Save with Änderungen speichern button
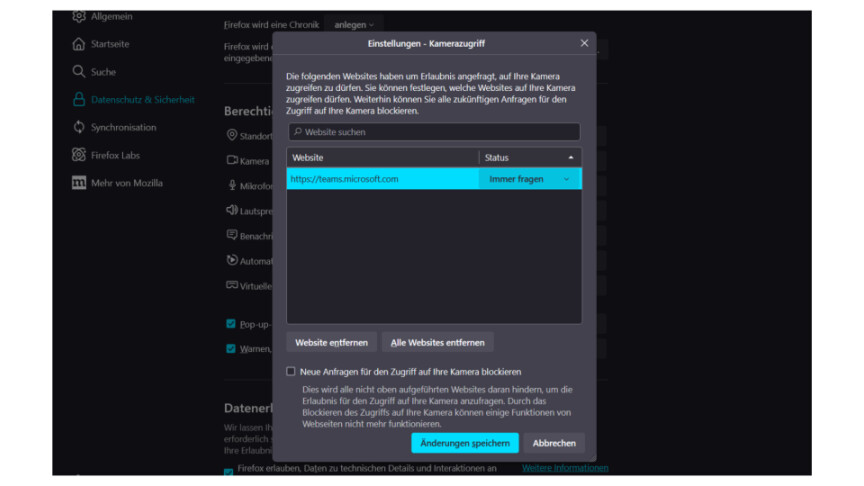Image resolution: width=864 pixels, height=486 pixels. [x=464, y=443]
